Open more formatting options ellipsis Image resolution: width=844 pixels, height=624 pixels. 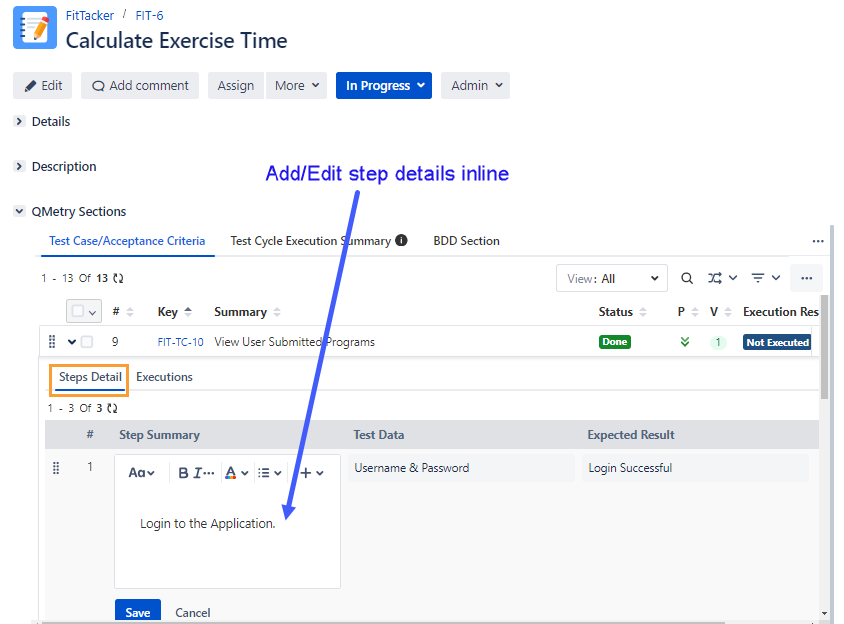click(209, 473)
